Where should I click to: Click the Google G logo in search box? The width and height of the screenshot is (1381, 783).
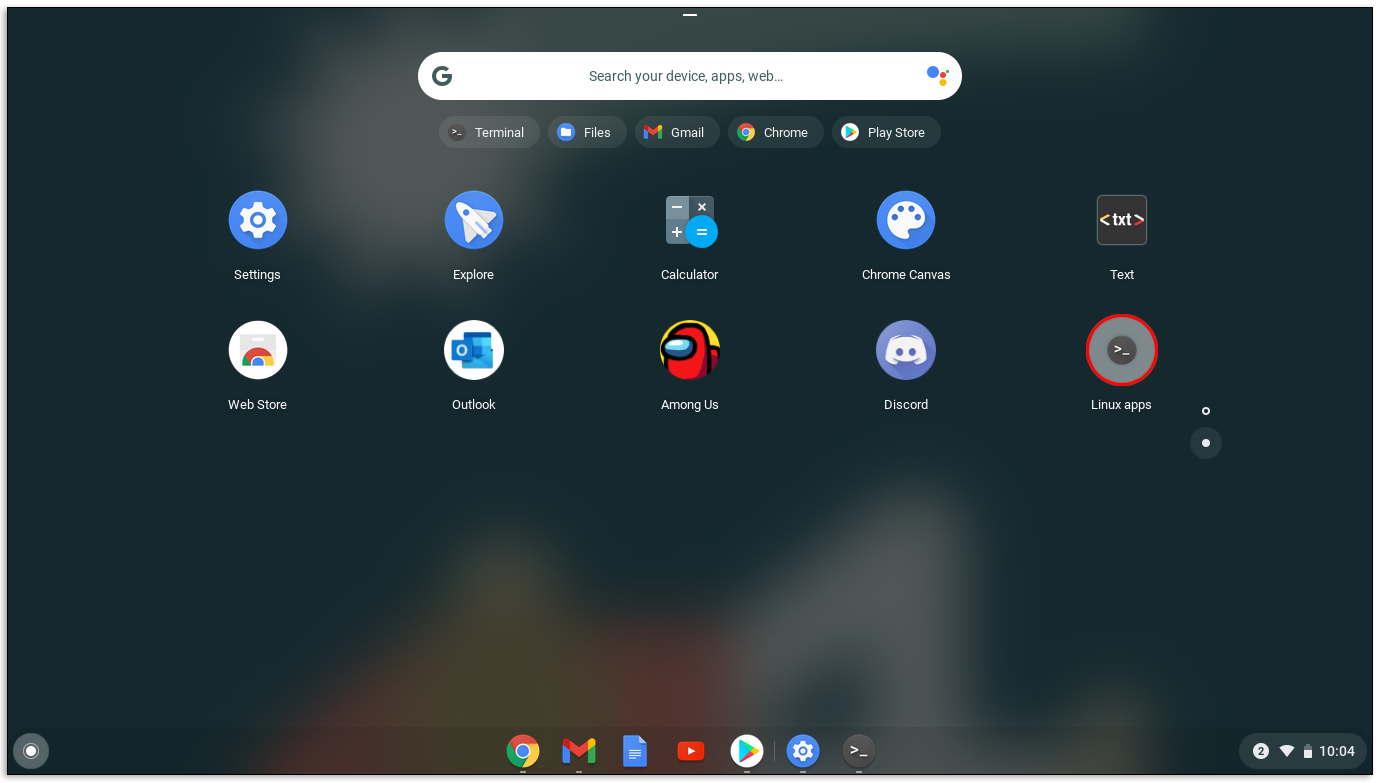(x=442, y=76)
